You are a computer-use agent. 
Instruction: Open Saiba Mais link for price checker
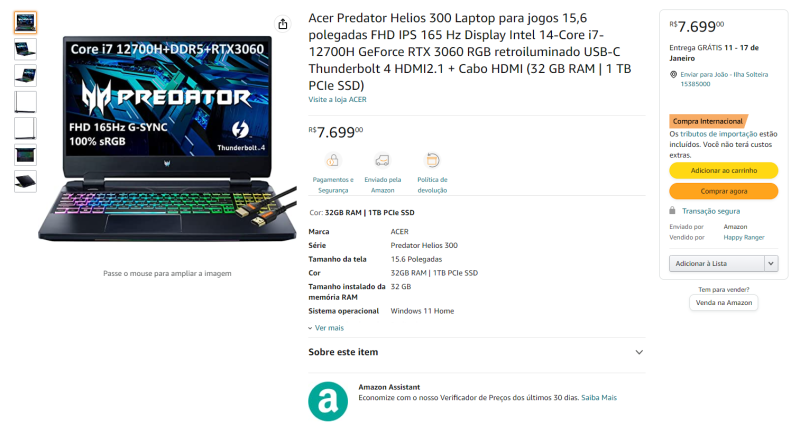pyautogui.click(x=599, y=397)
